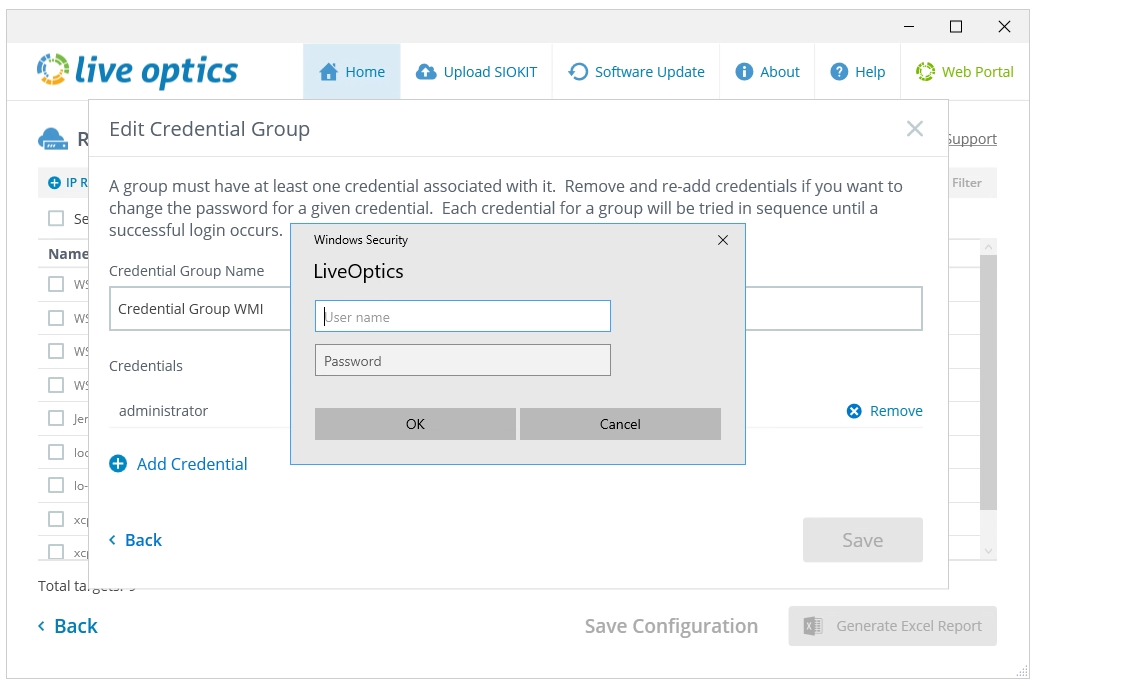Minimize the Live Optics window
1137x686 pixels.
point(909,27)
